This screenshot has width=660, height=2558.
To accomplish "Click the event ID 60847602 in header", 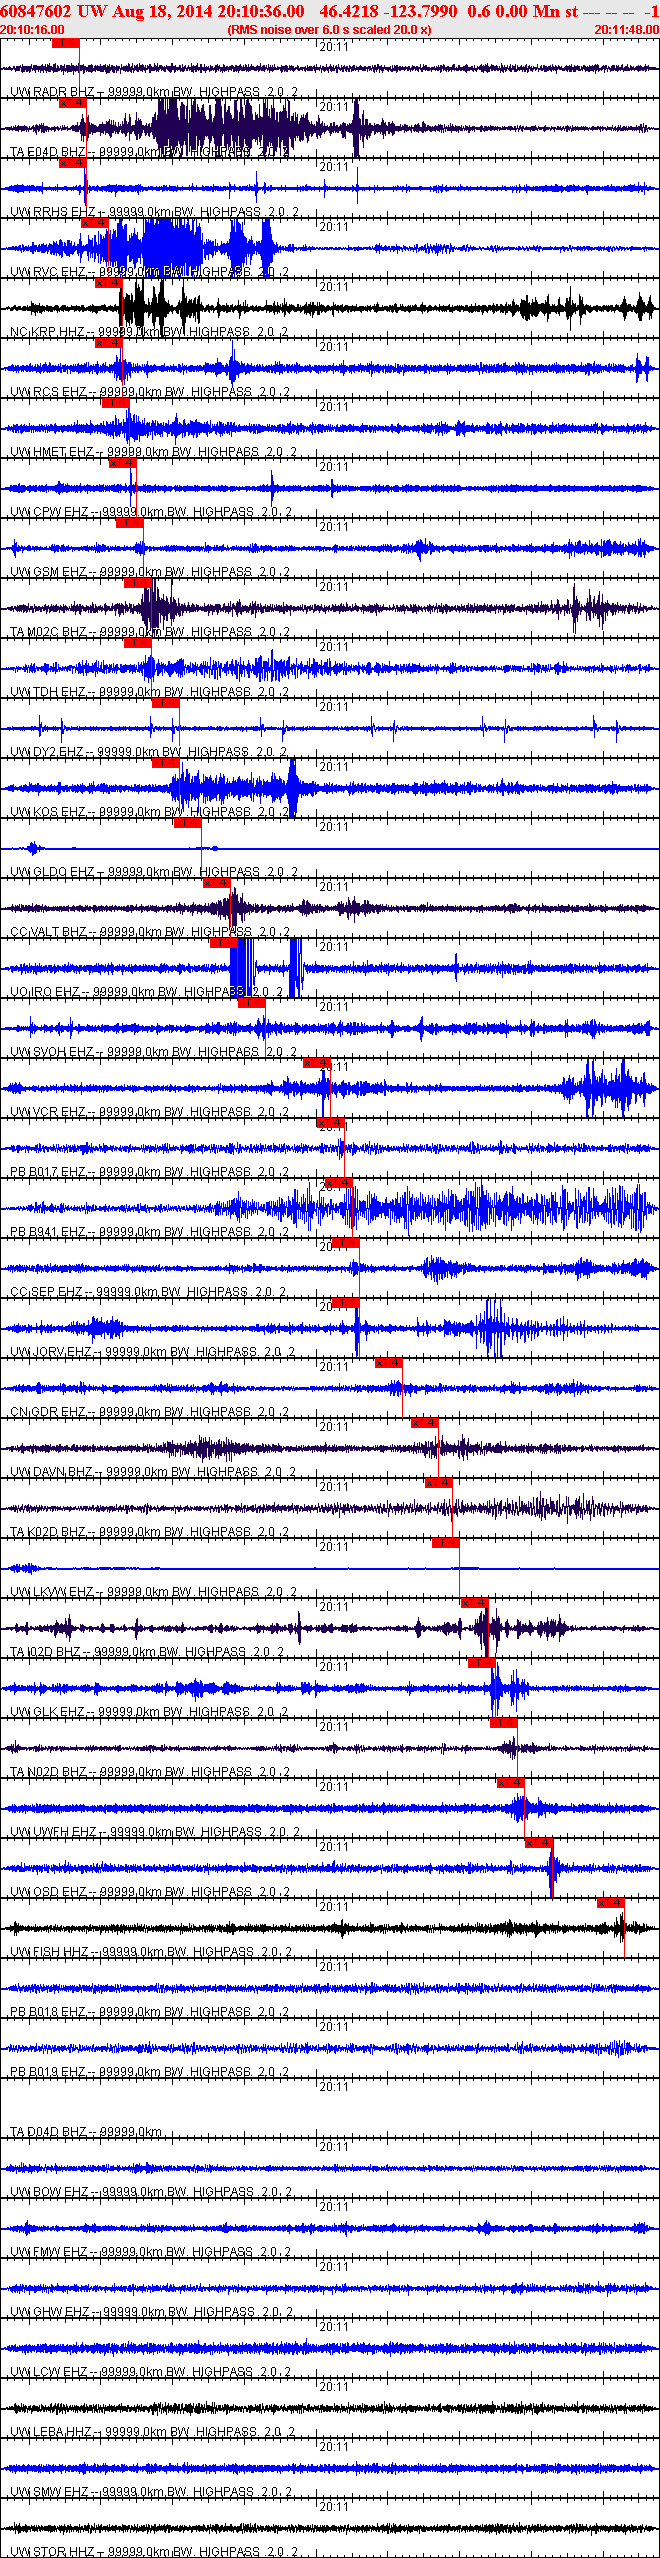I will 35,11.
